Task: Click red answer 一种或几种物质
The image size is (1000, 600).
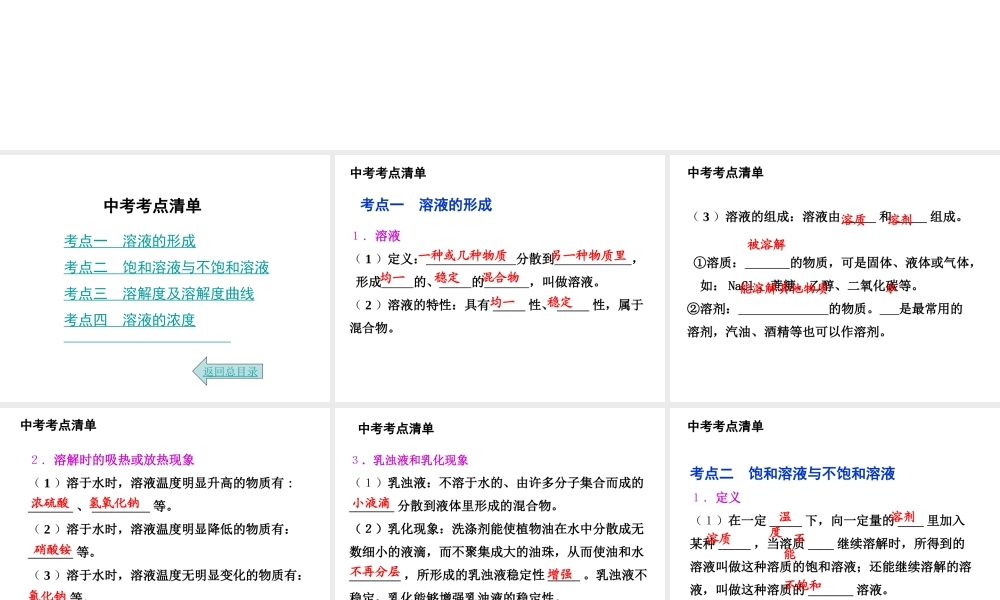Action: [x=463, y=256]
